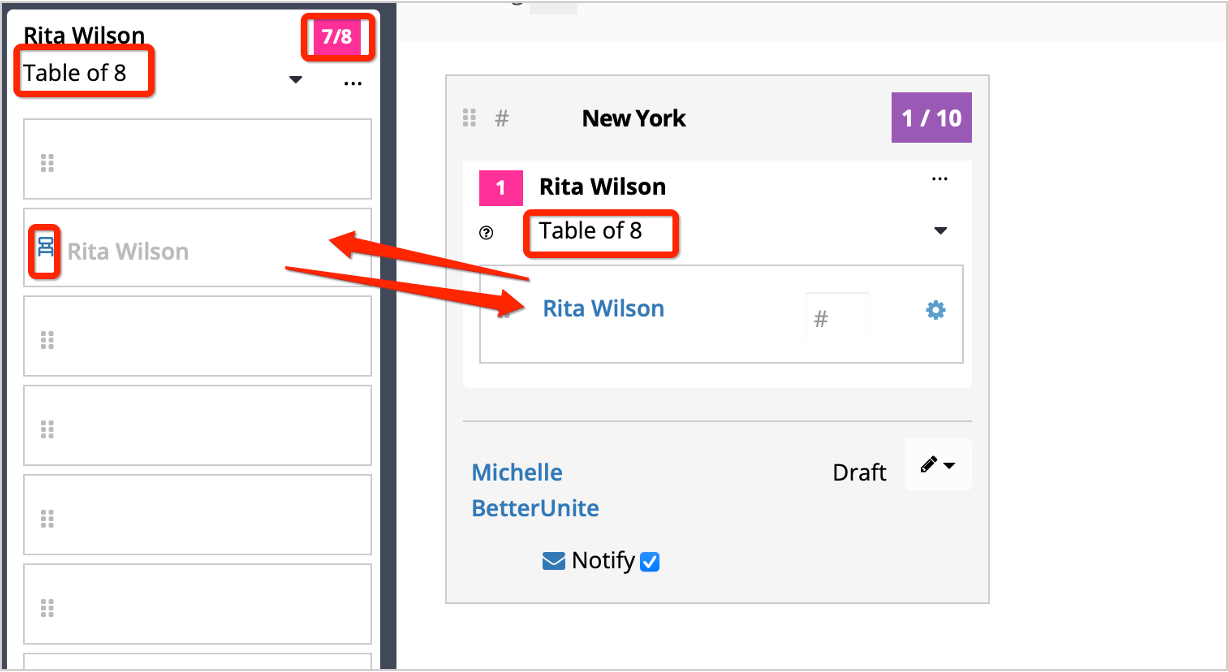Click the Rita Wilson guest link on card
This screenshot has height=672, width=1228.
pyautogui.click(x=603, y=309)
